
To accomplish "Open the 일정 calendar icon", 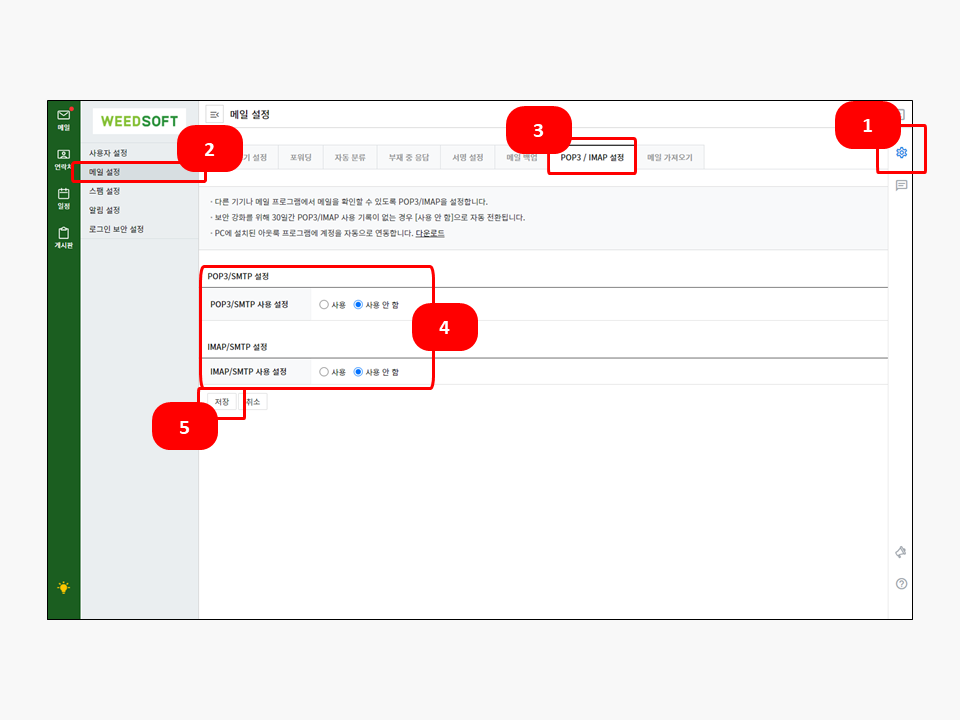I will point(64,197).
